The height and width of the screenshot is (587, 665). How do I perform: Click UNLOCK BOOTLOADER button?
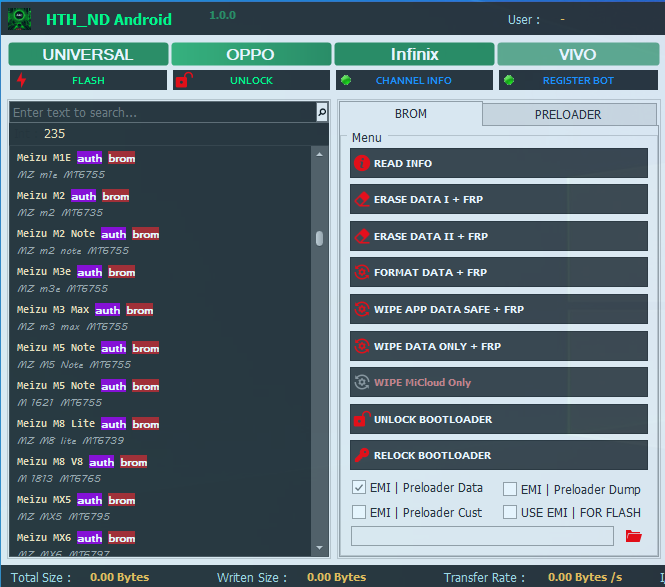tap(499, 419)
